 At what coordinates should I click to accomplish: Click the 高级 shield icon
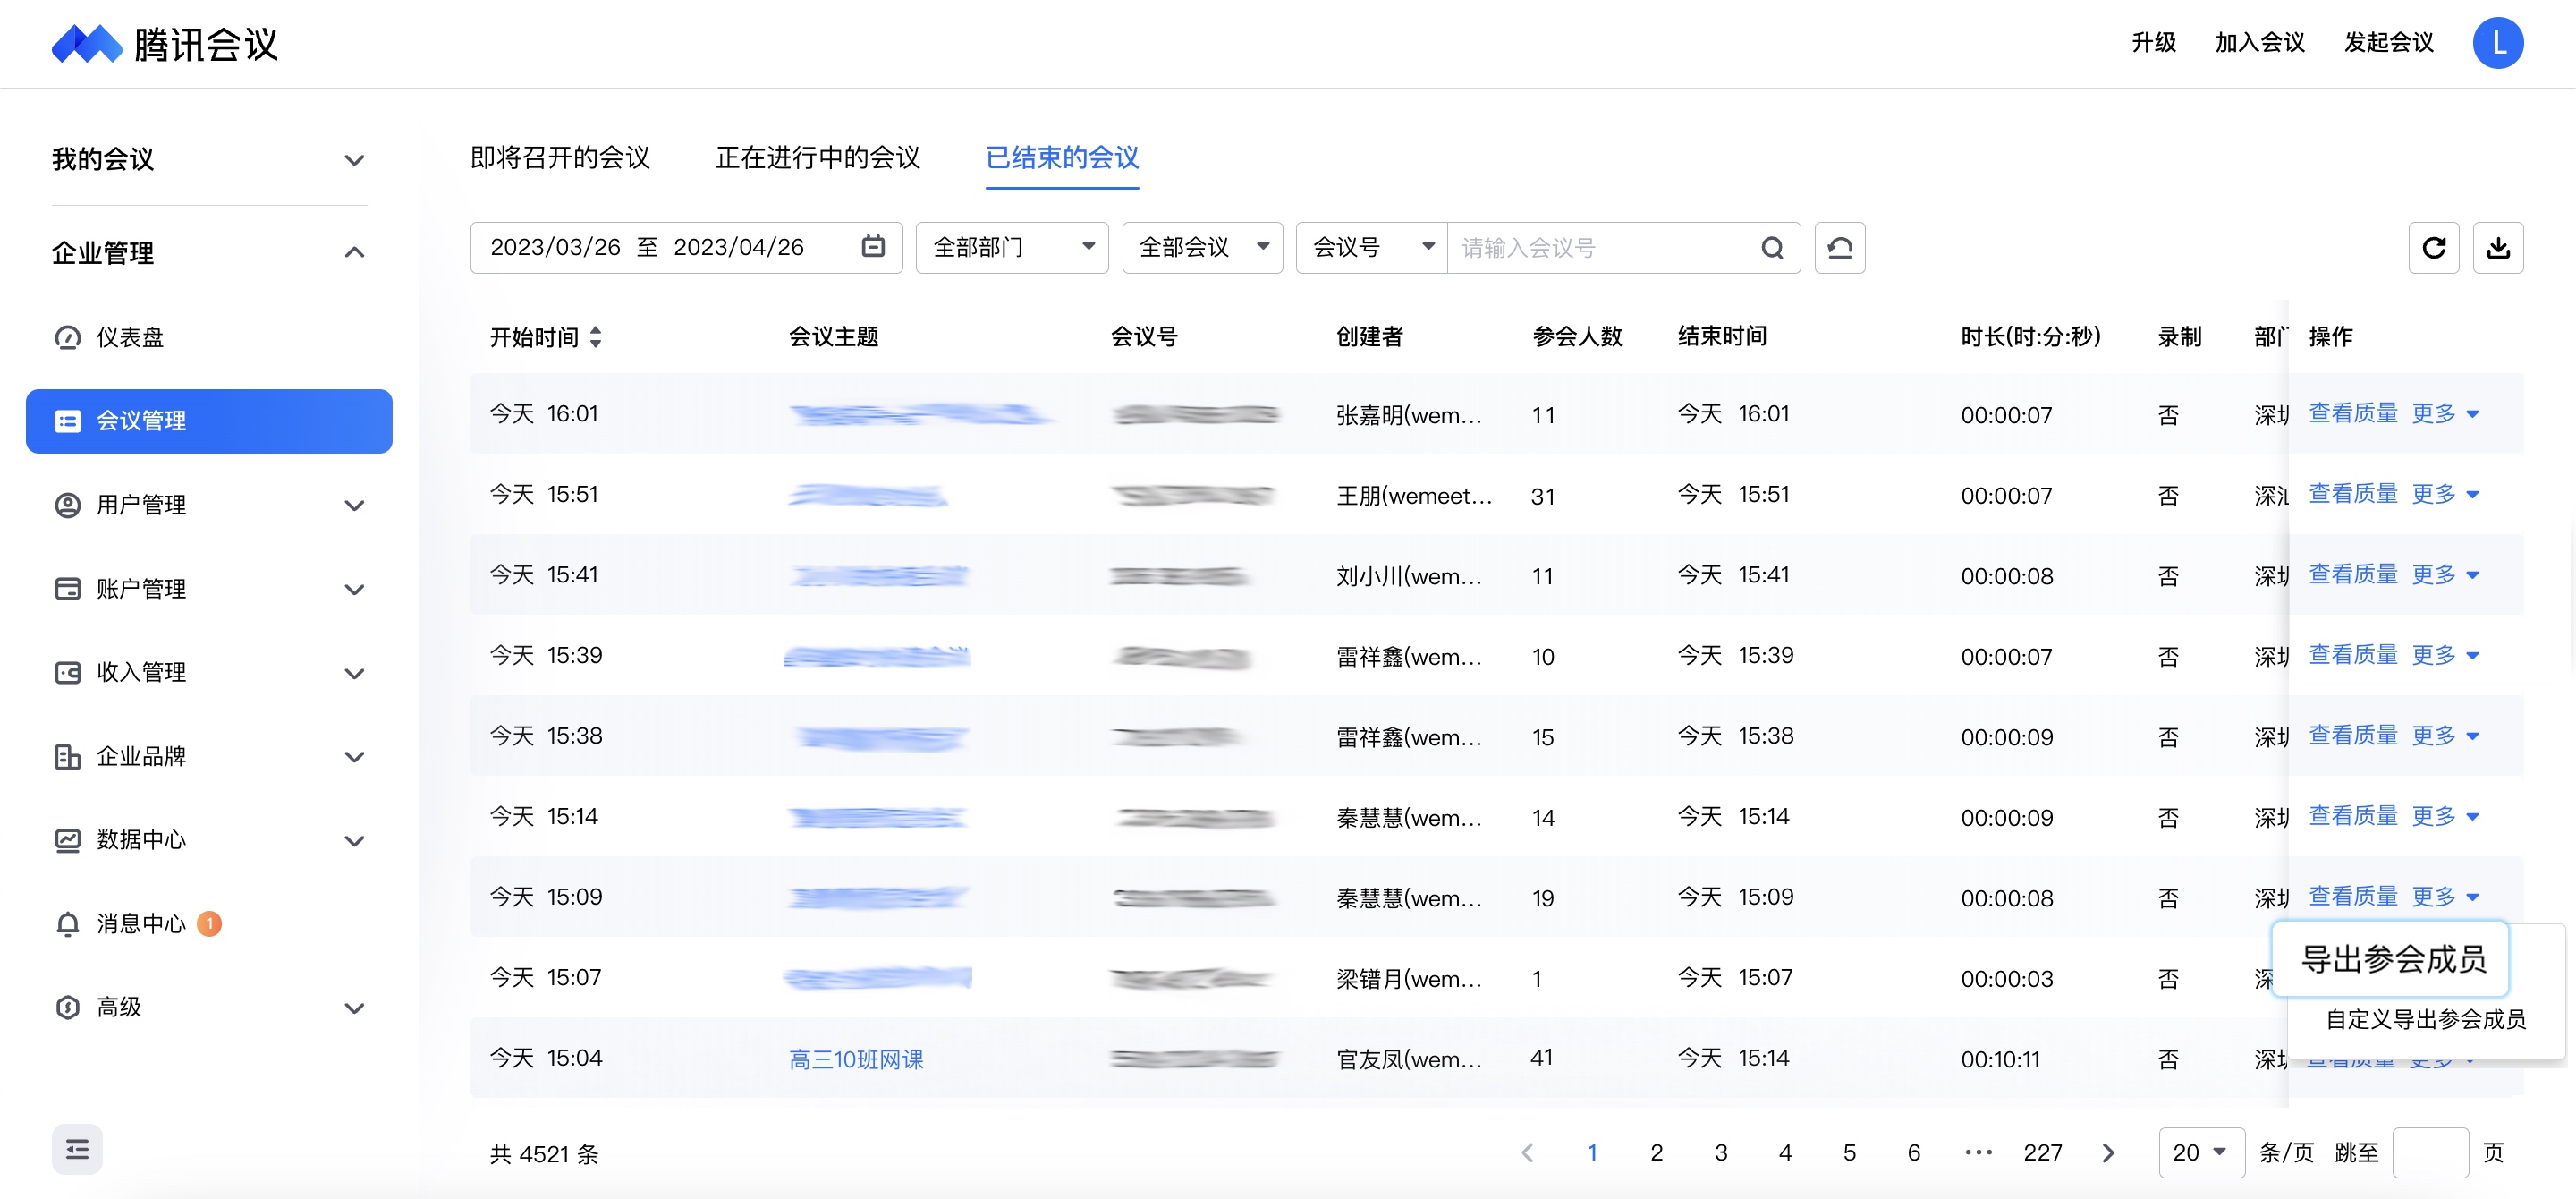click(x=68, y=1008)
